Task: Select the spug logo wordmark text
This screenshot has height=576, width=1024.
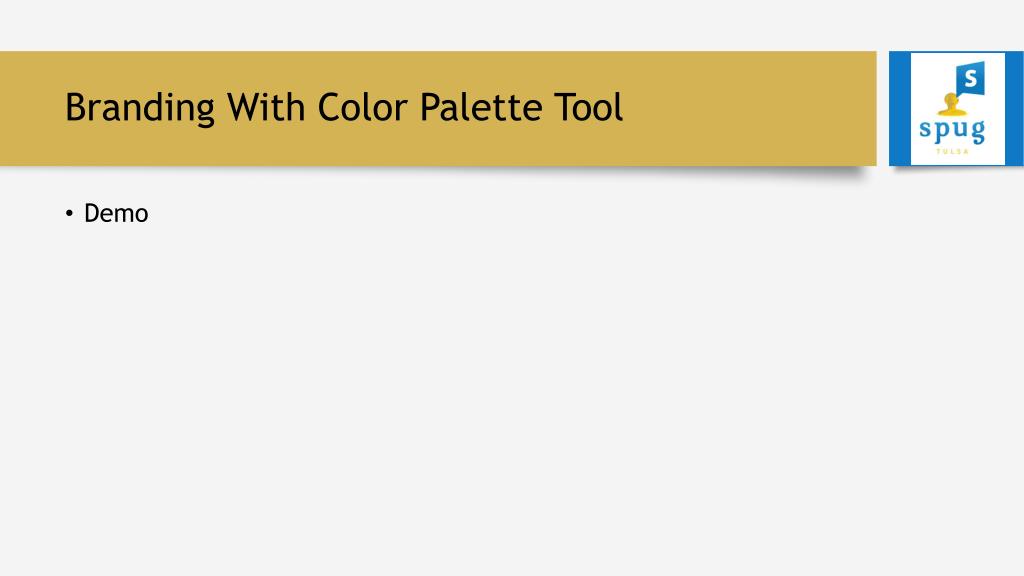Action: pos(952,131)
